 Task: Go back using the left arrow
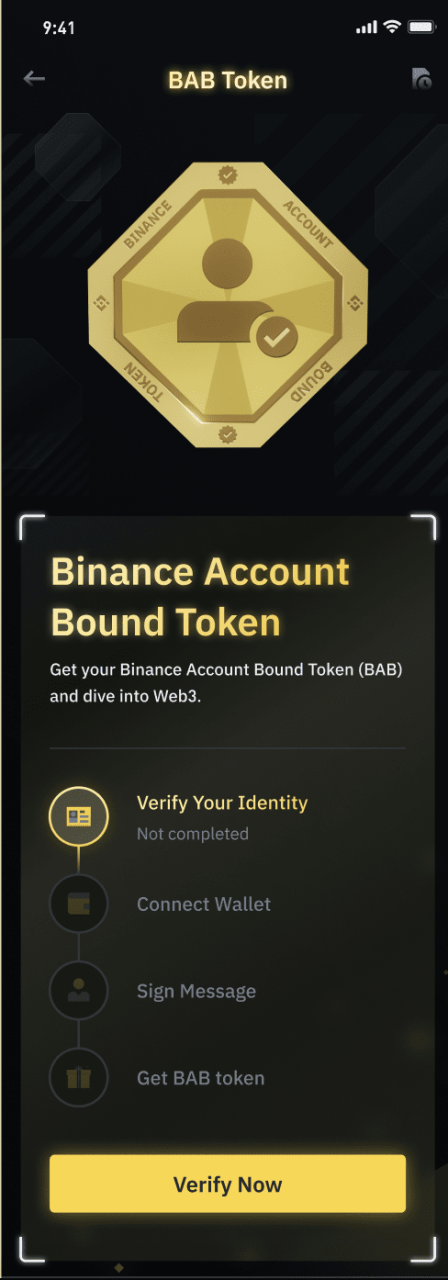tap(34, 78)
